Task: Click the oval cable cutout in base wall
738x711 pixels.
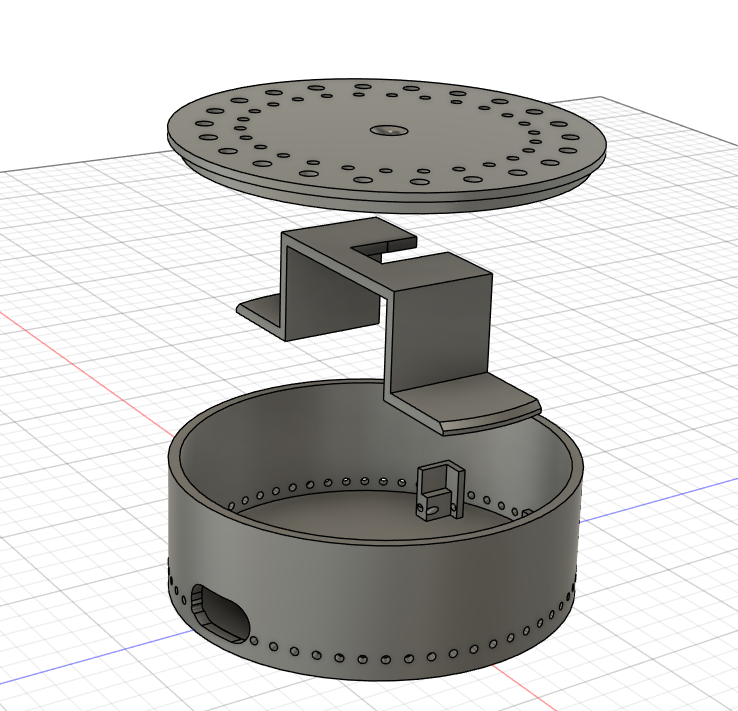Action: coord(221,614)
